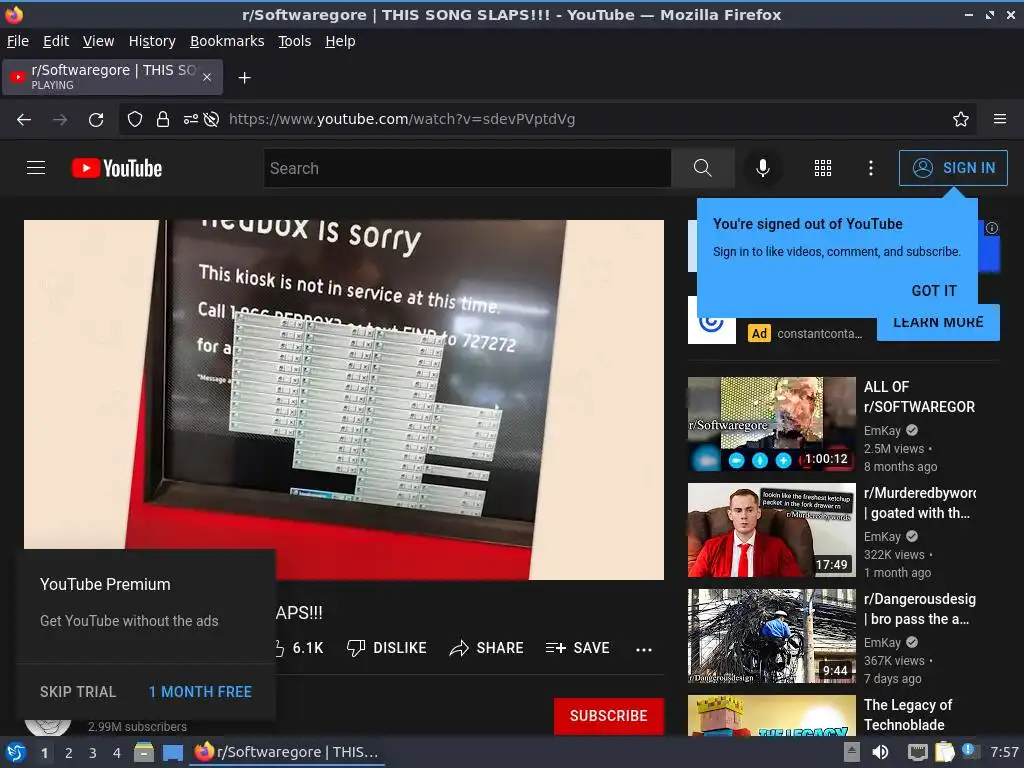
Task: Open YouTube guide sidebar menu
Action: [x=36, y=168]
